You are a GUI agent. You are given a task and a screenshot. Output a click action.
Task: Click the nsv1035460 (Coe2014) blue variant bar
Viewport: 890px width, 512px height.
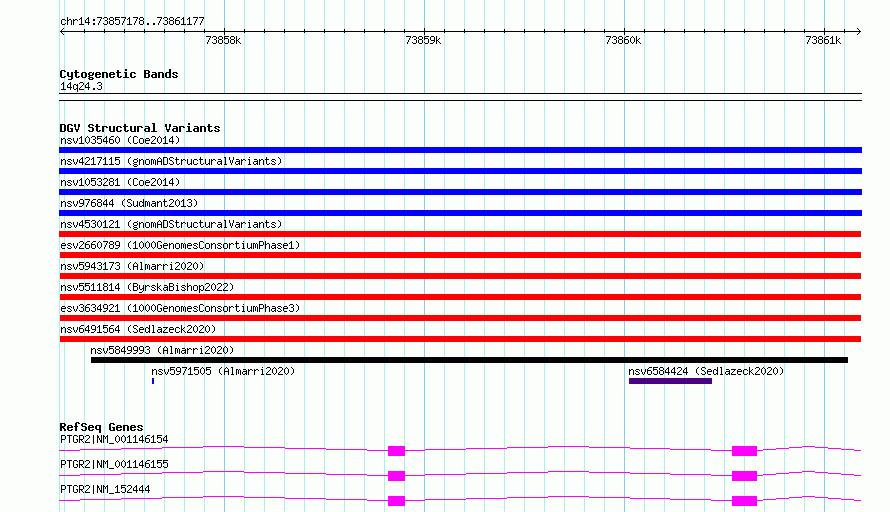[x=460, y=150]
